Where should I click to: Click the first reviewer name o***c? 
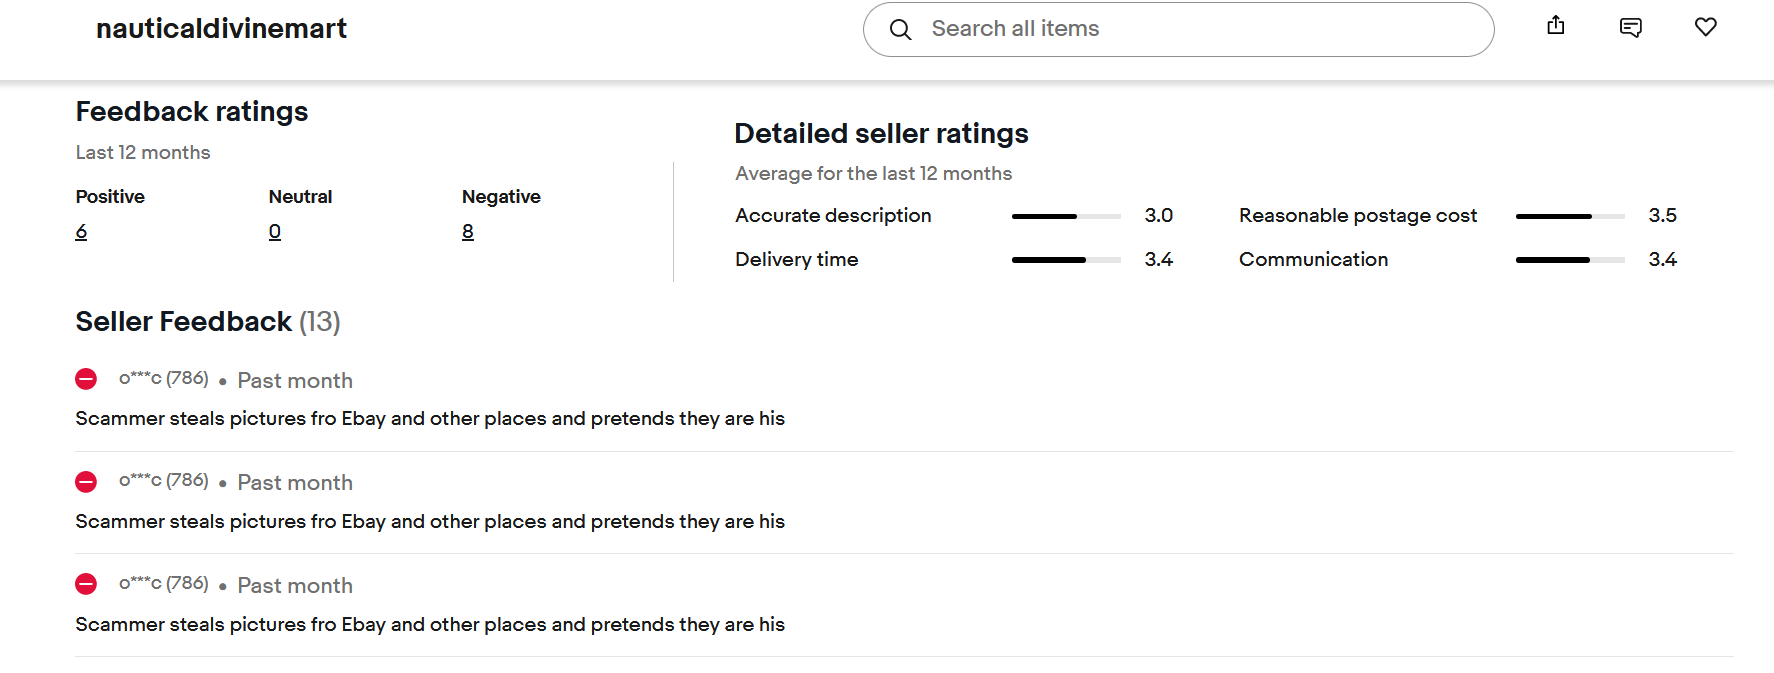pyautogui.click(x=140, y=378)
